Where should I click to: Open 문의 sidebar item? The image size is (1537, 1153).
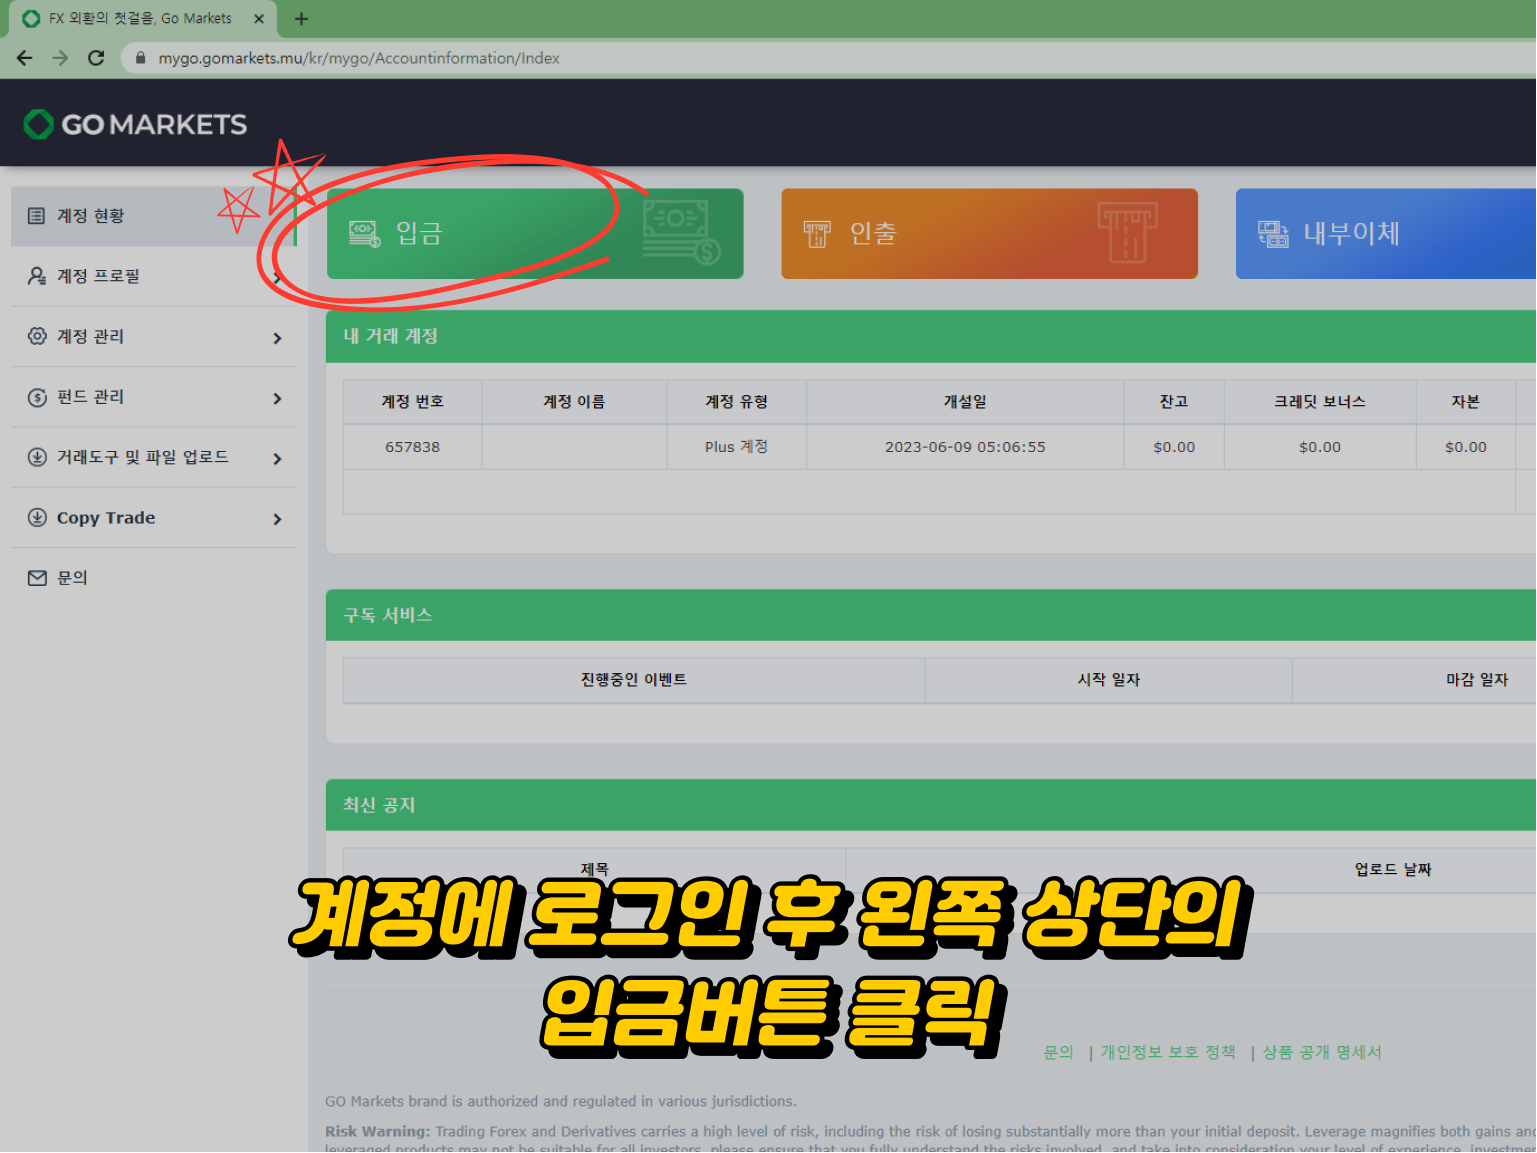152,578
